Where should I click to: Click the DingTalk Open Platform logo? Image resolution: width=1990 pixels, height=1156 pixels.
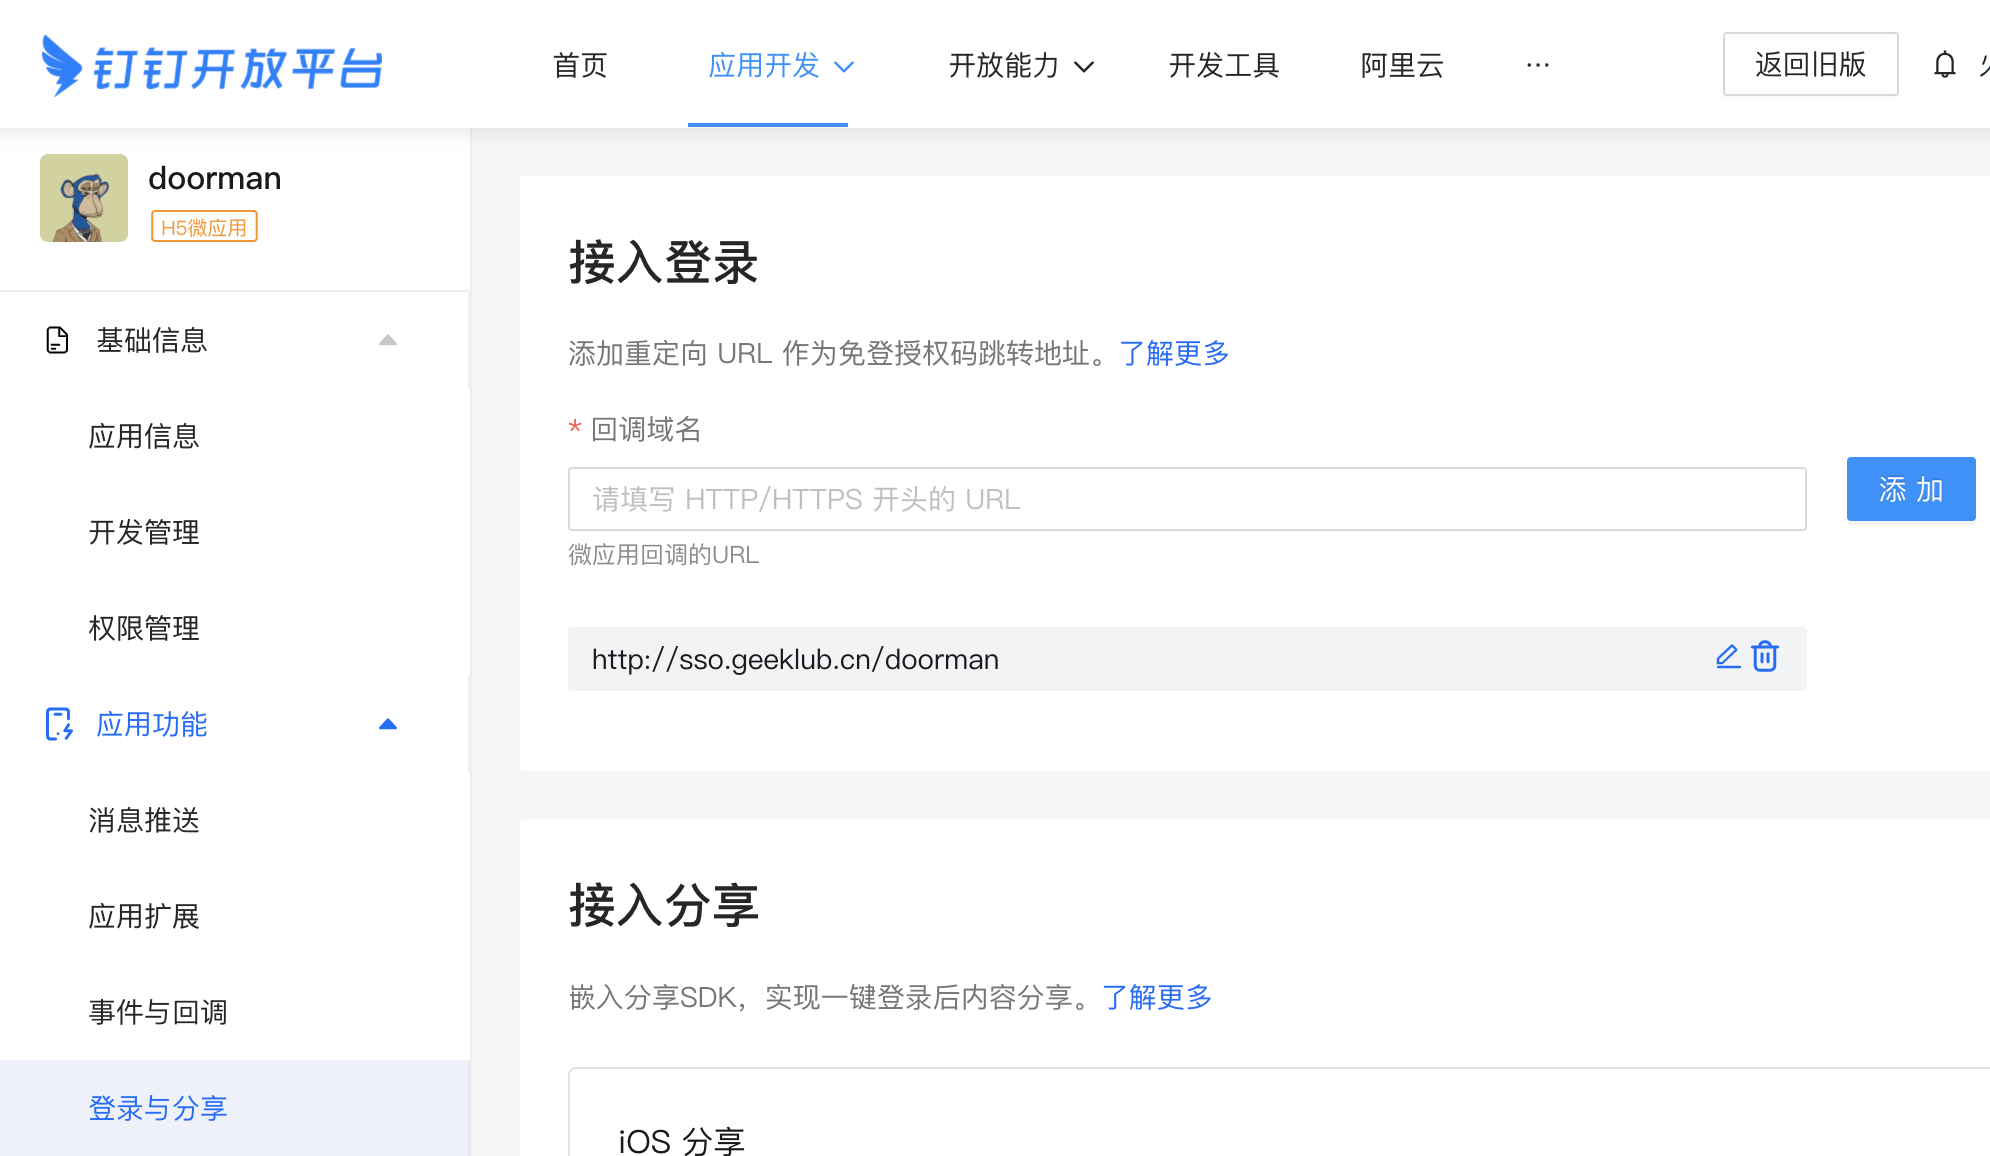[212, 66]
